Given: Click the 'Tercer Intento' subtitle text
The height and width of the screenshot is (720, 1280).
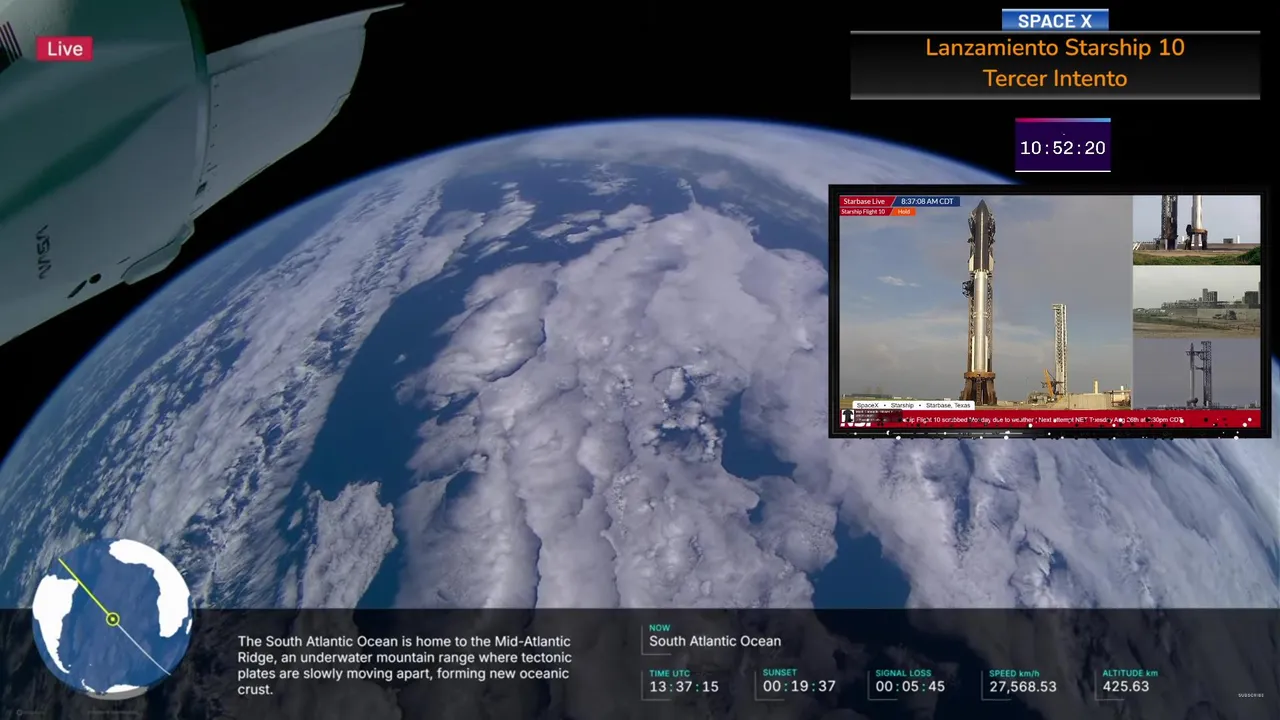Looking at the screenshot, I should coord(1055,78).
